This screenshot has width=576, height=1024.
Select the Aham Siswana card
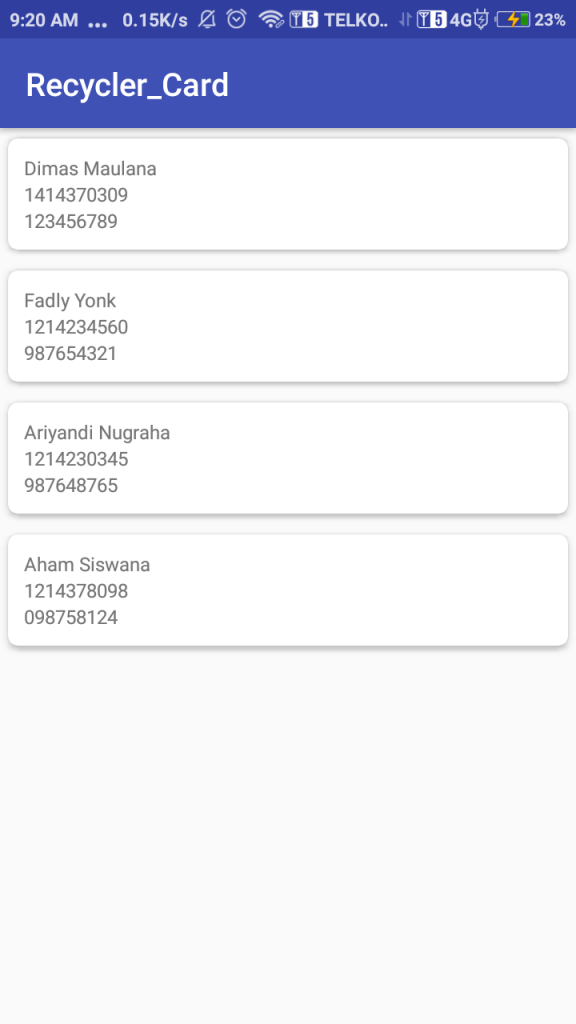[x=288, y=590]
